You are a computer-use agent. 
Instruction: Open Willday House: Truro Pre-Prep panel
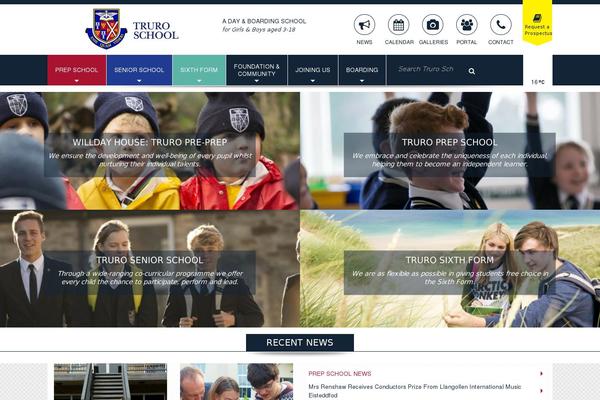point(150,151)
